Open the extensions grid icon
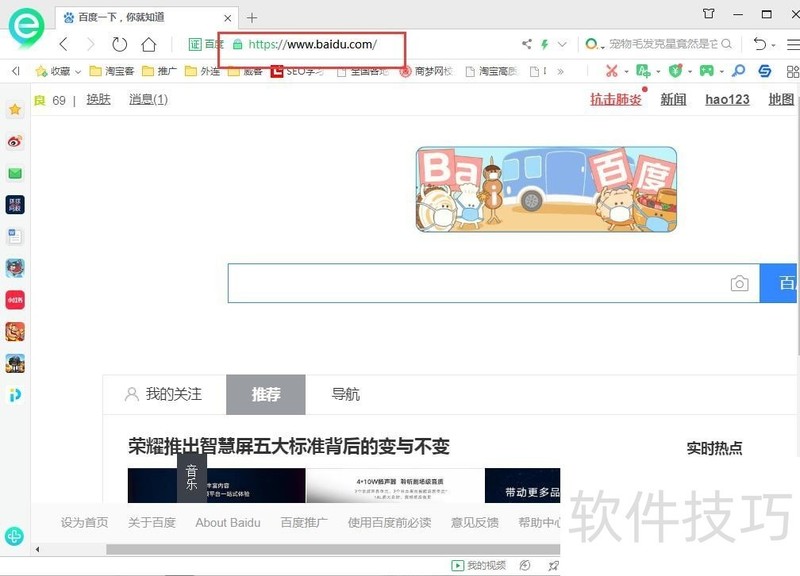Viewport: 800px width, 576px height. coord(793,71)
